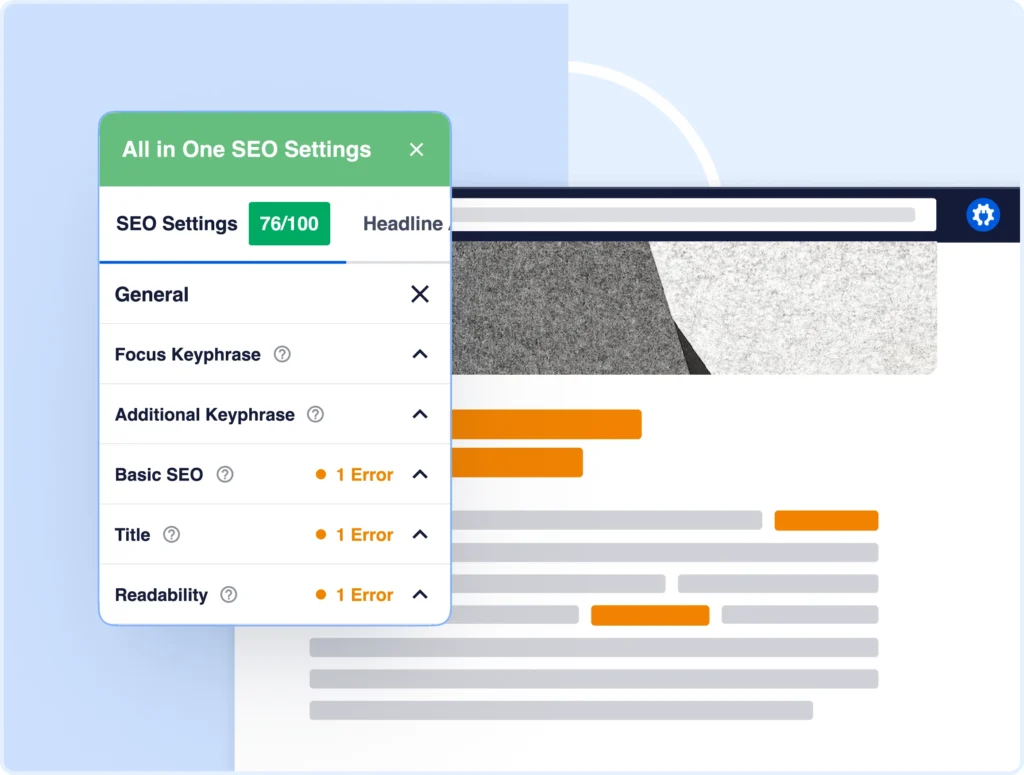Dismiss the General section with its X icon
This screenshot has height=775, width=1024.
pos(419,294)
